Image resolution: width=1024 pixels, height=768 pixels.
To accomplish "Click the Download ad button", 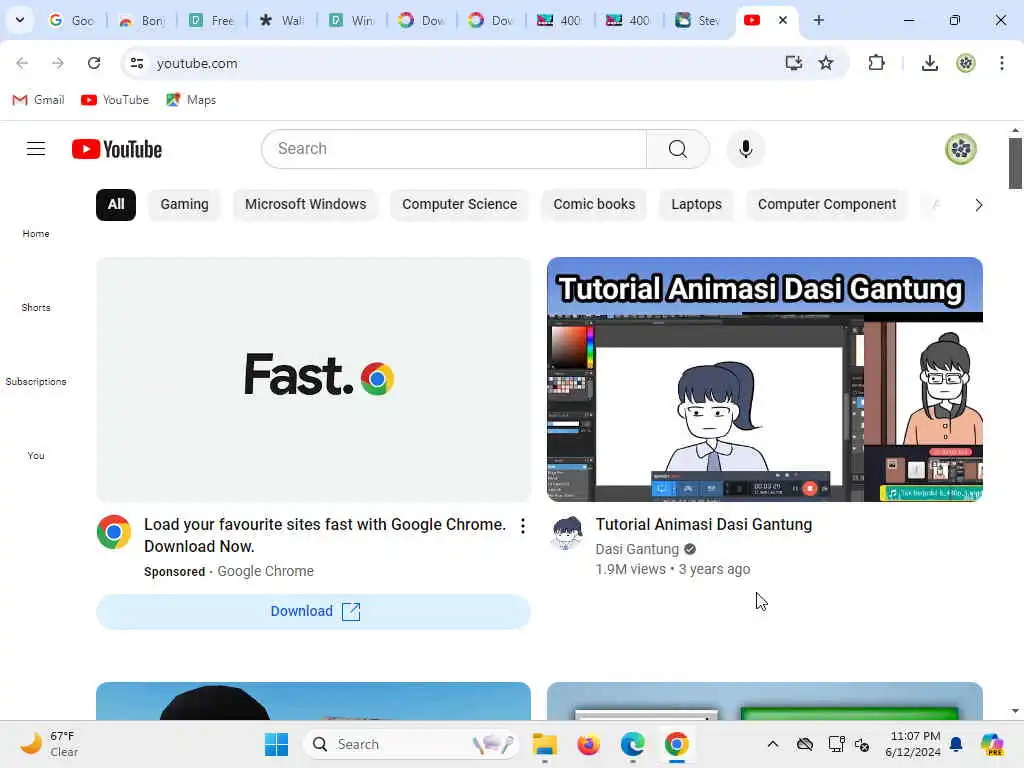I will [x=313, y=611].
